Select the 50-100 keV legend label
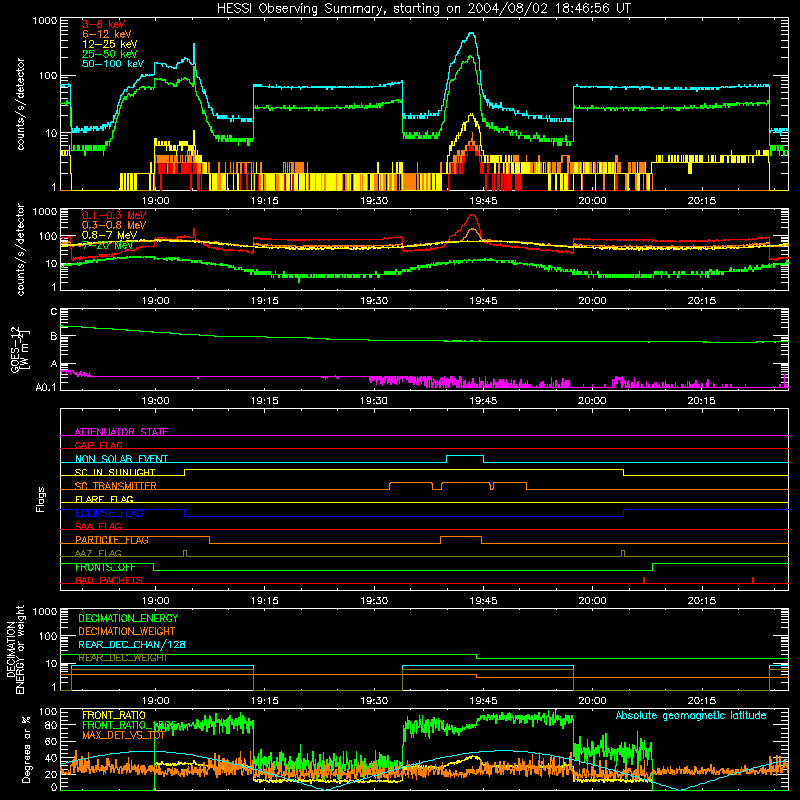 (112, 64)
